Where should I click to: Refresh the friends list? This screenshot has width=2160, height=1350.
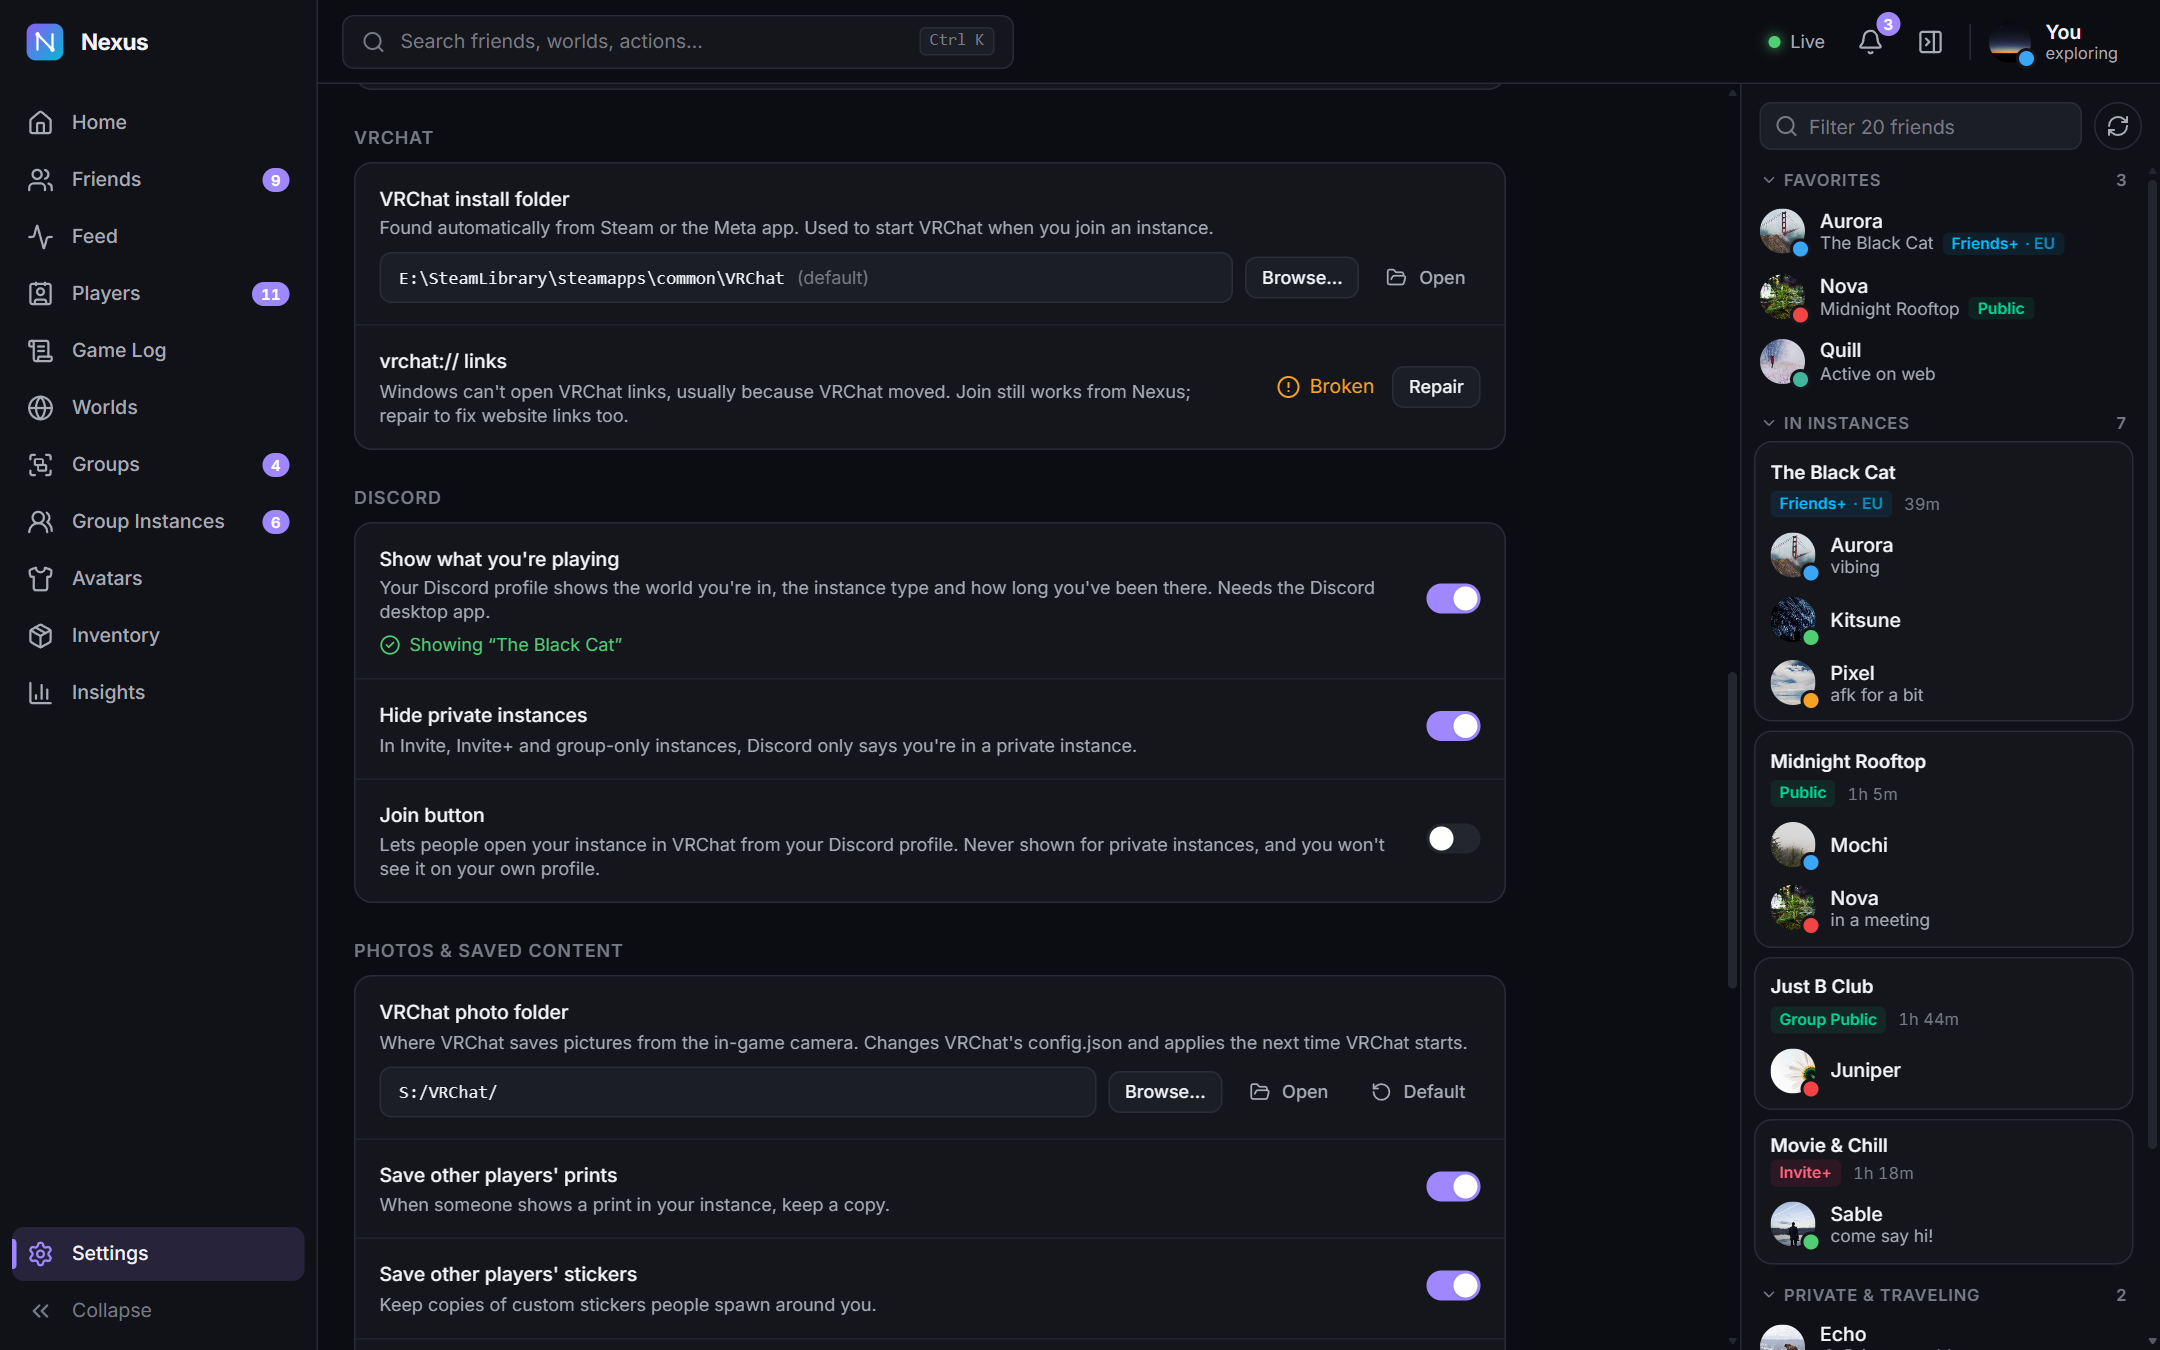2117,126
